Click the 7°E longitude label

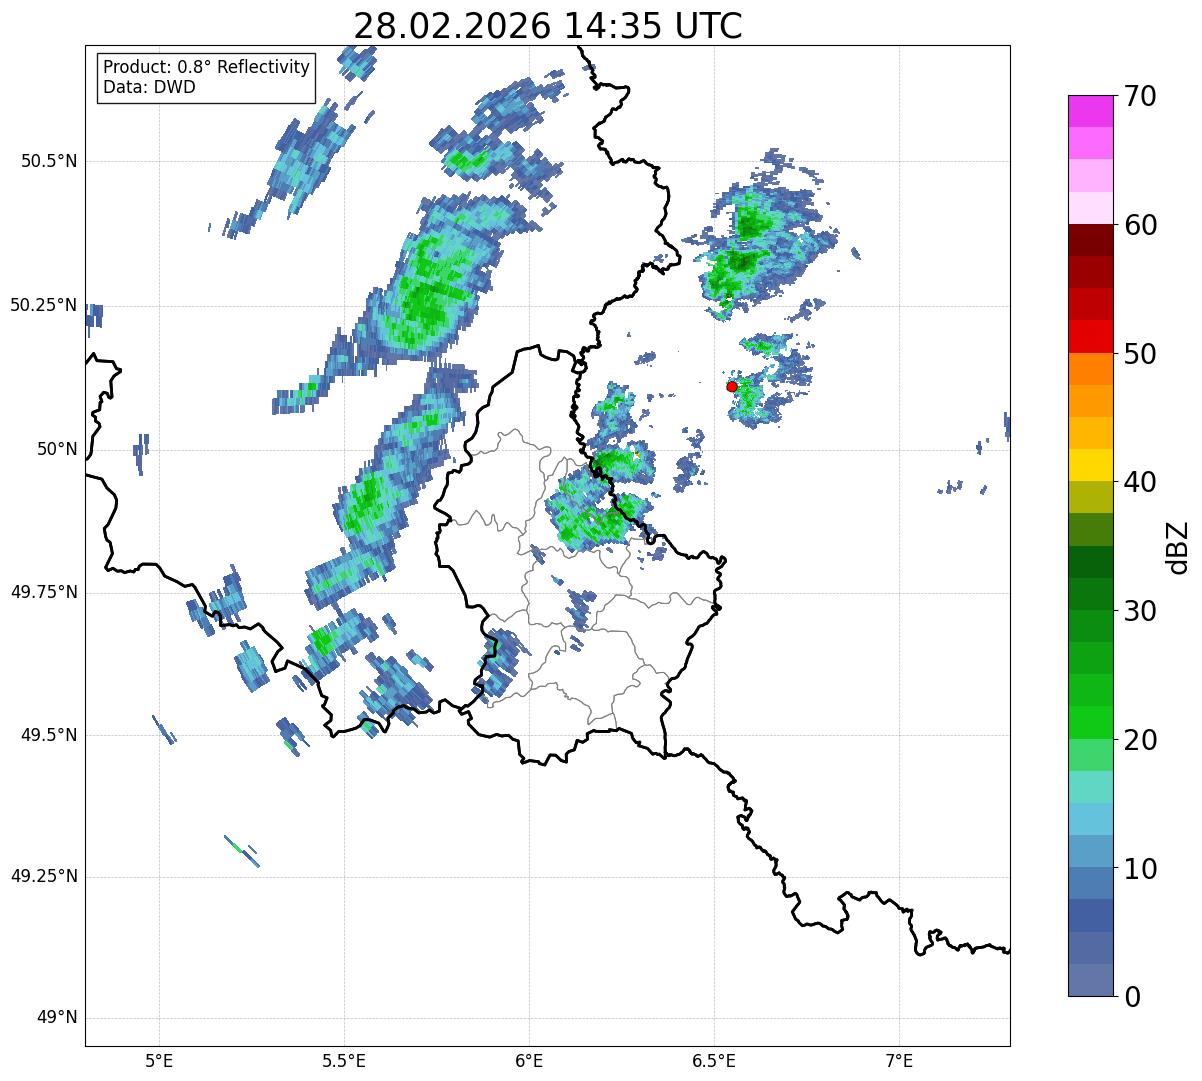click(899, 1061)
